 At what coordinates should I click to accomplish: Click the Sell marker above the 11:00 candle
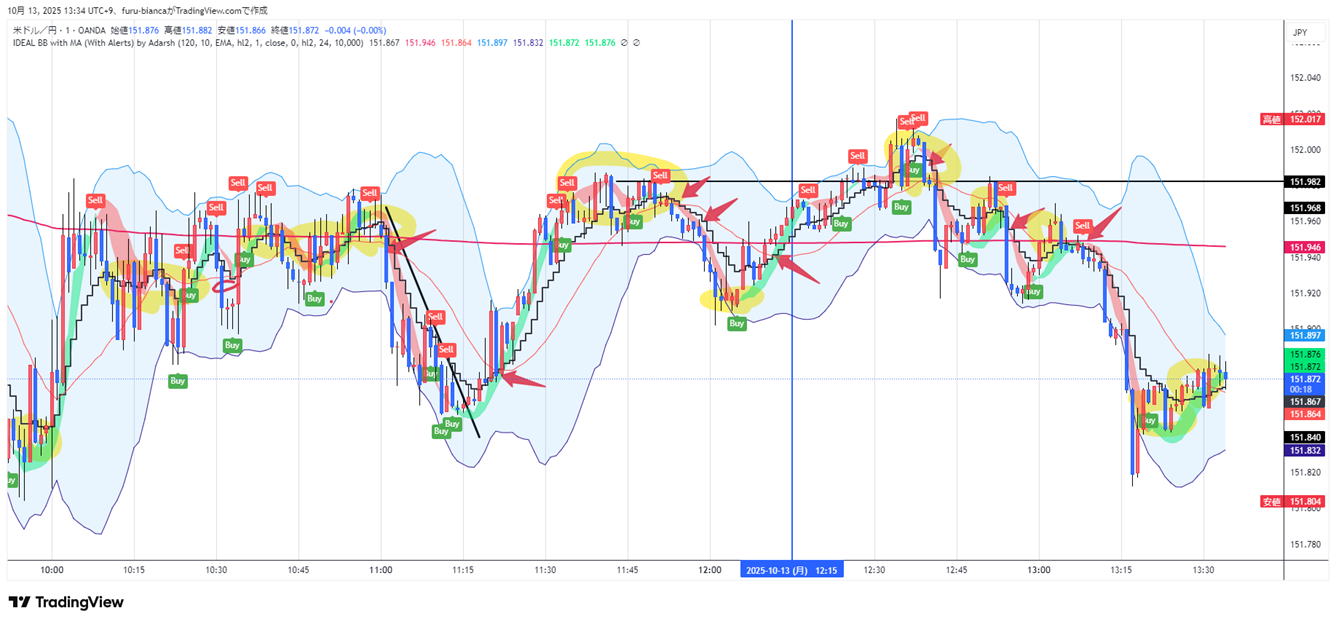pyautogui.click(x=369, y=193)
